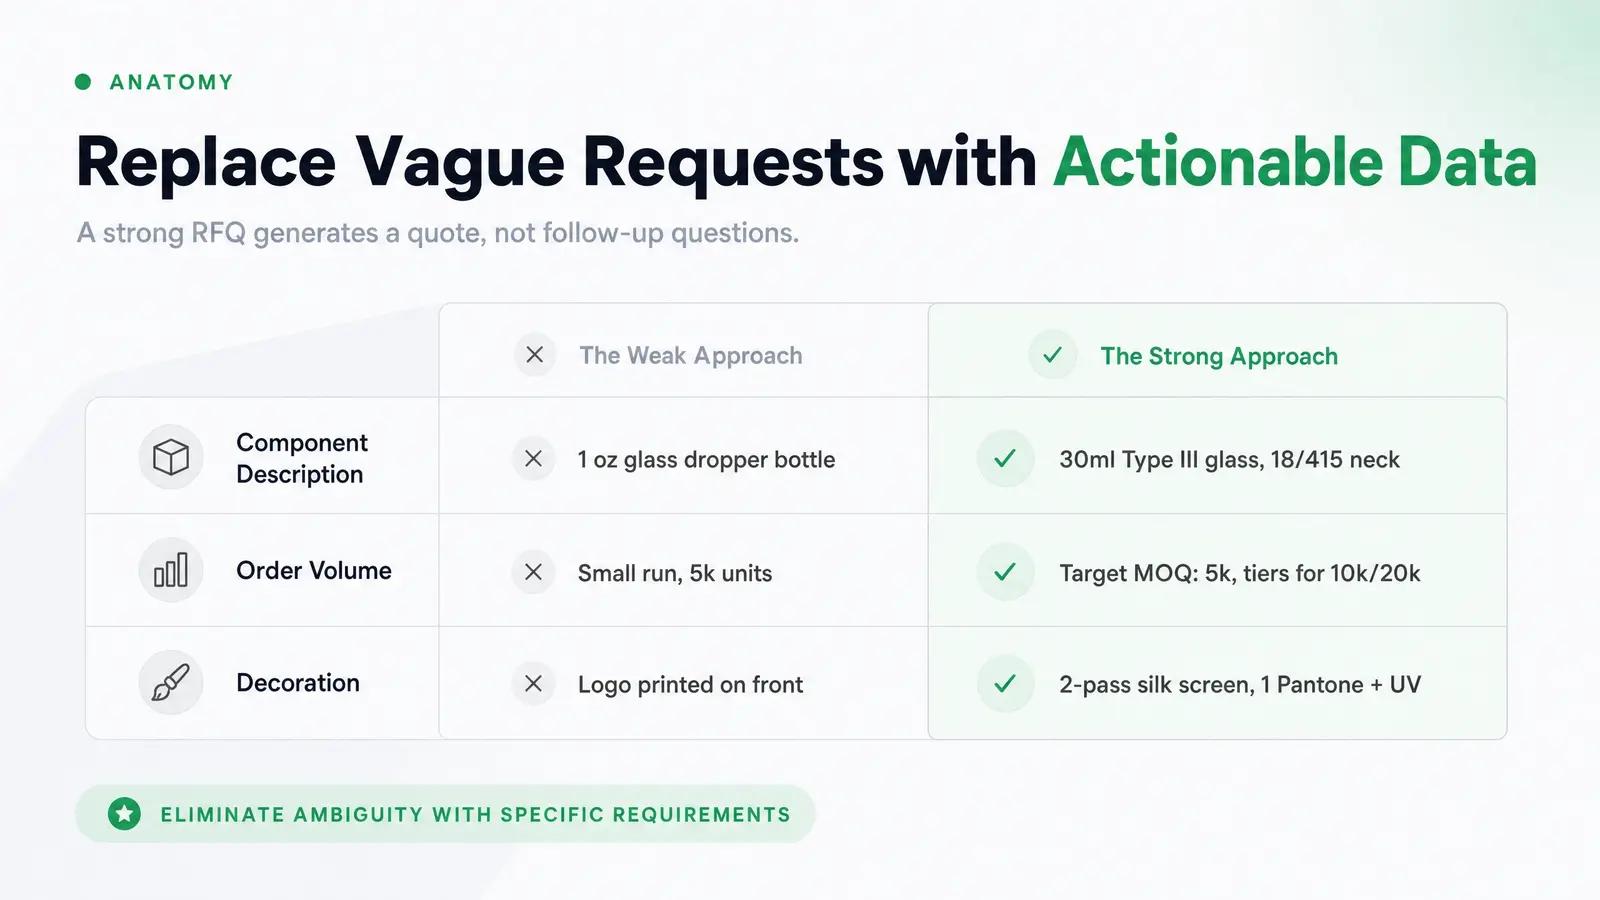This screenshot has width=1600, height=900.
Task: Click the star icon in the Eliminate Ambiguity badge
Action: point(125,814)
